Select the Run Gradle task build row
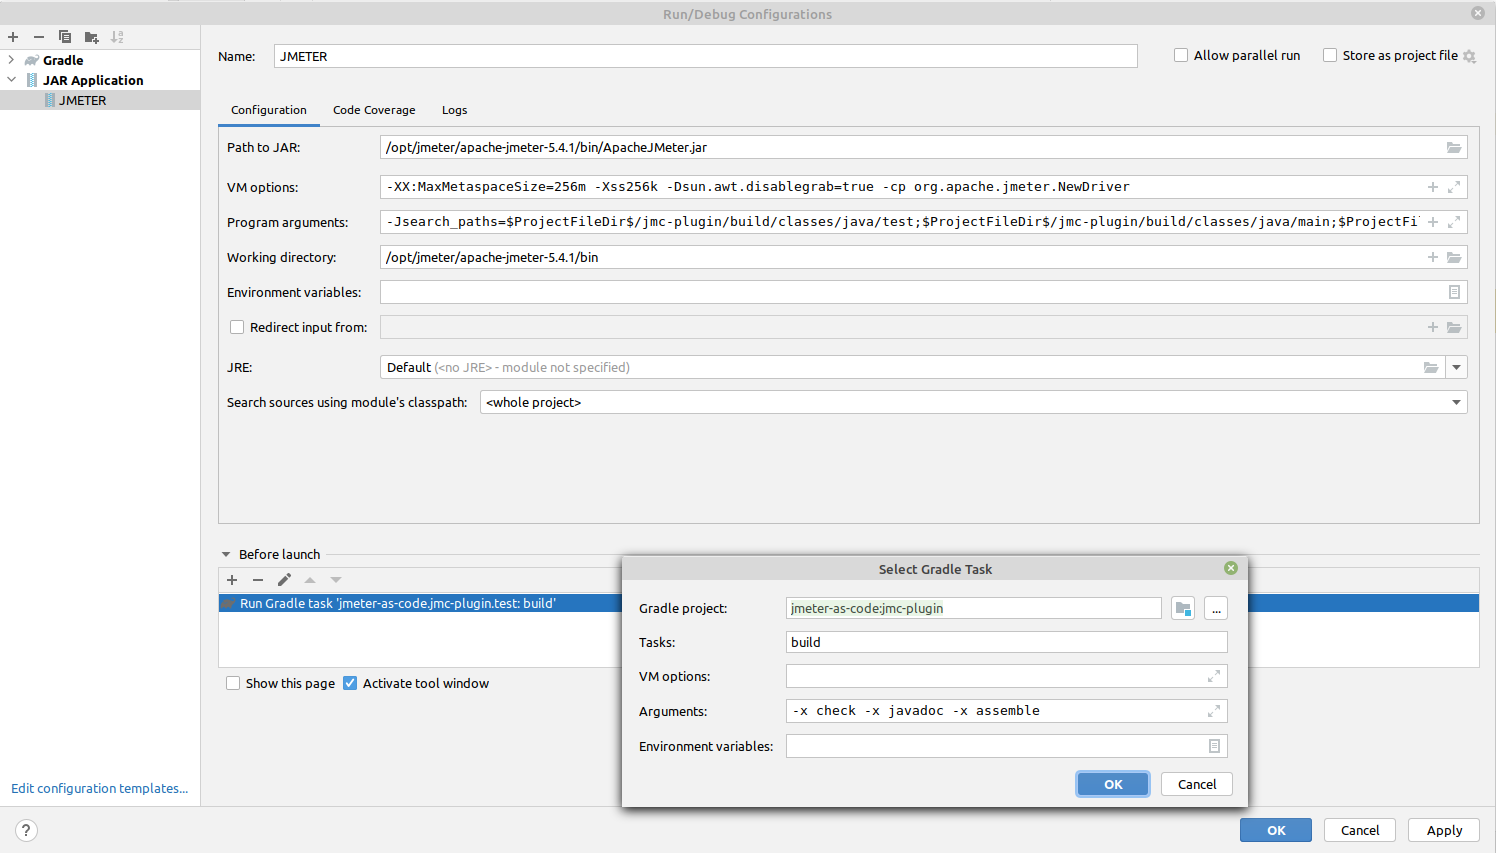Screen dimensions: 1496x853 pyautogui.click(x=420, y=603)
